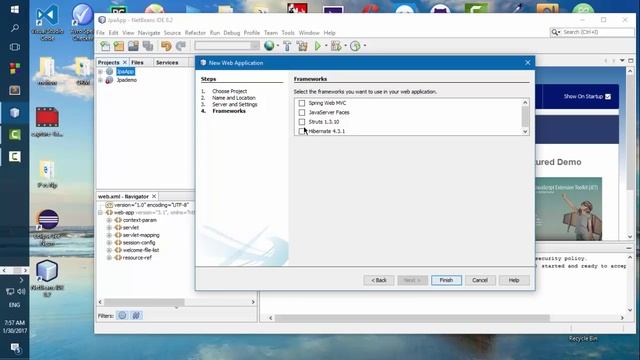This screenshot has width=640, height=360.
Task: Collapse the web-app node in Navigator
Action: click(x=100, y=213)
